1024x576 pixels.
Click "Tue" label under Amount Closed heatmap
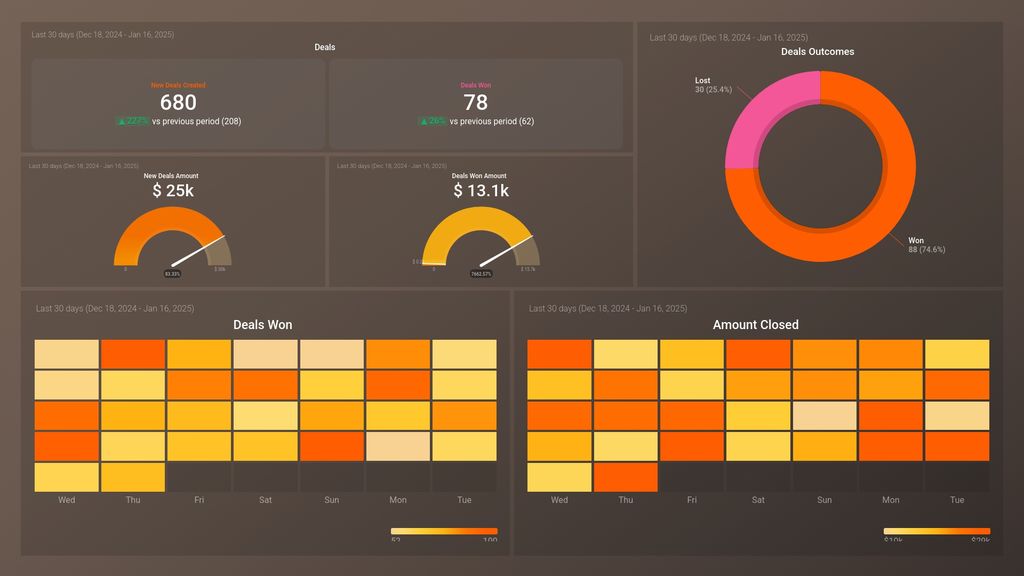click(957, 500)
